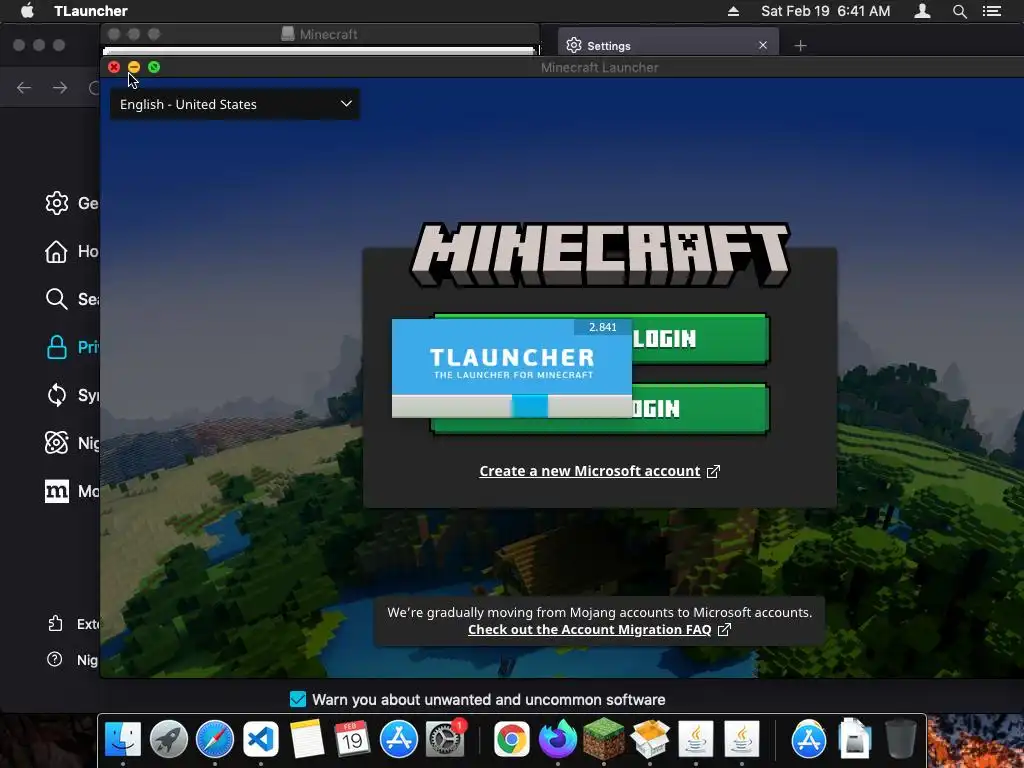
Task: Open the removable drive dock icon
Action: [x=855, y=739]
